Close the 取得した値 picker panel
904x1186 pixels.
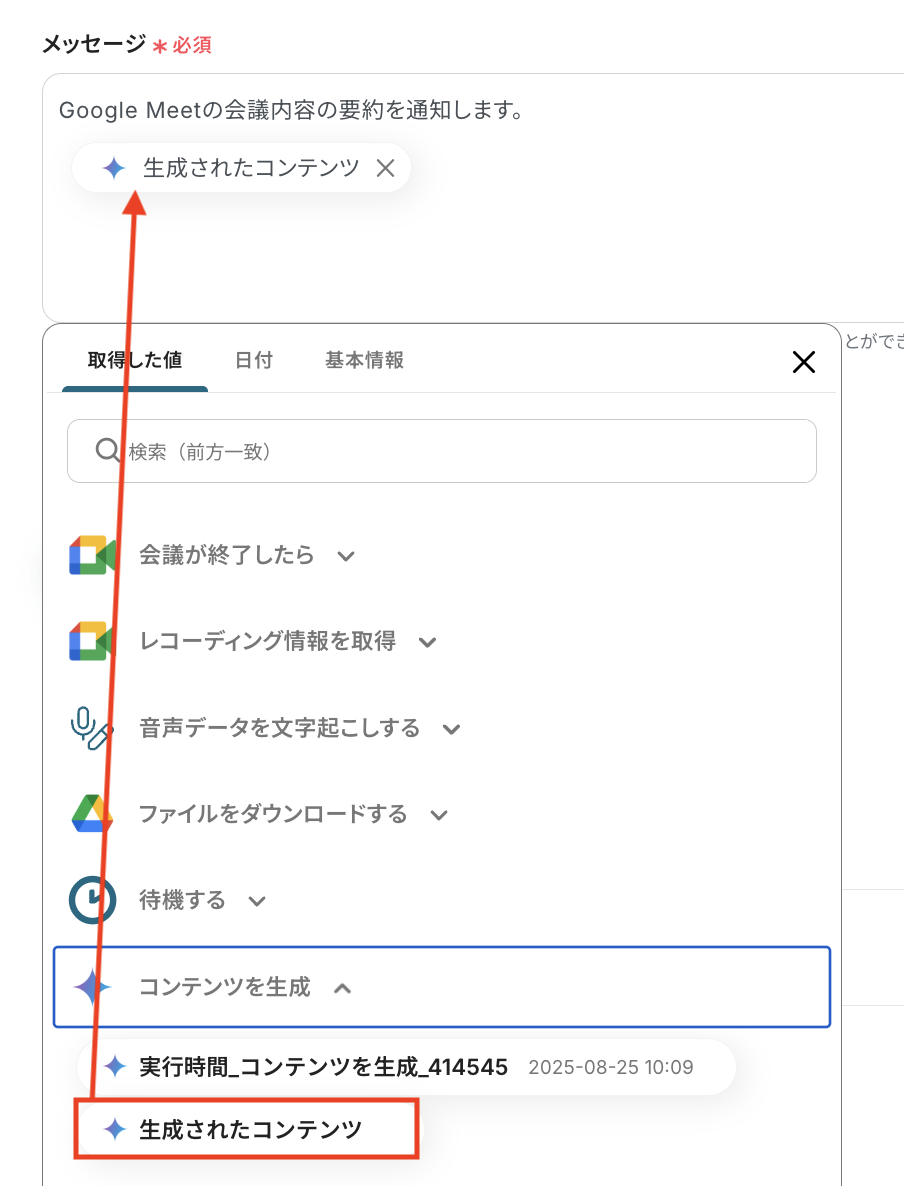(804, 362)
